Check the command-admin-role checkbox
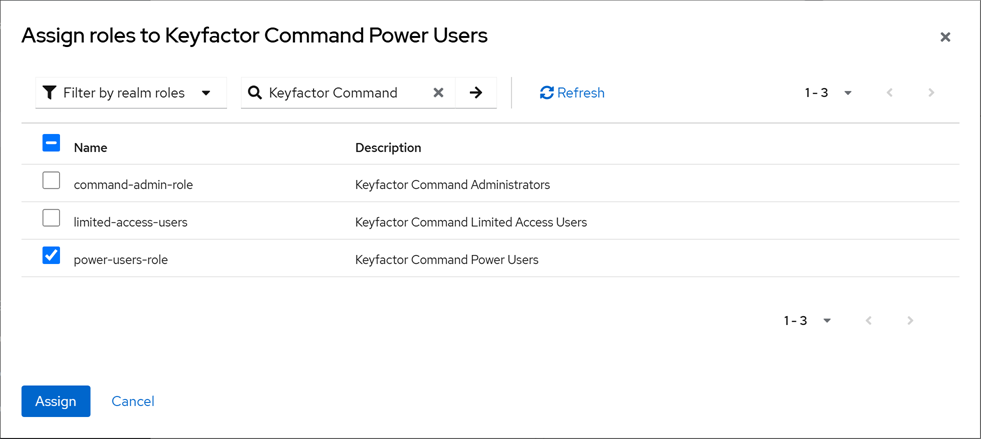 51,181
